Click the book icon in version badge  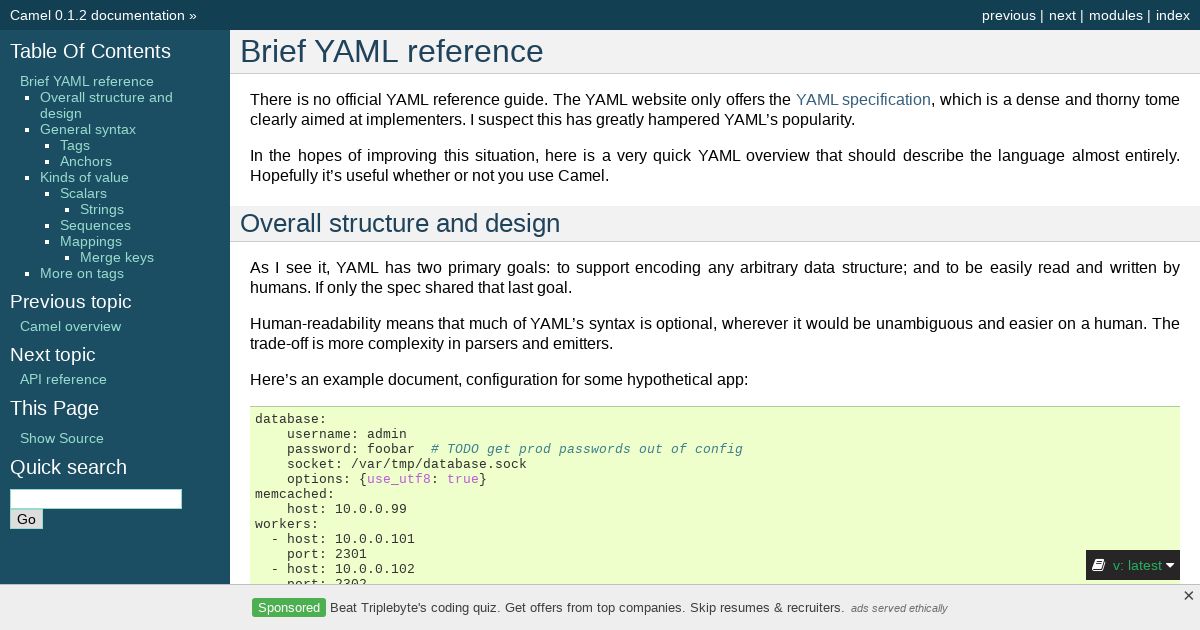click(x=1098, y=565)
